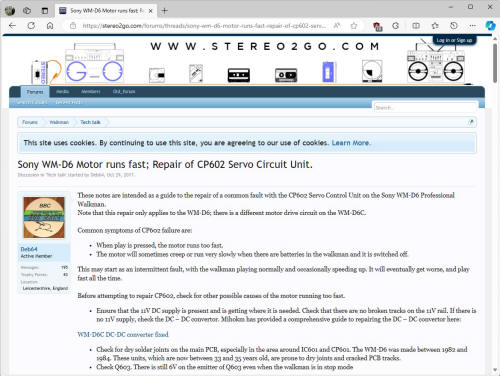Click the browser address bar URL

click(x=204, y=26)
